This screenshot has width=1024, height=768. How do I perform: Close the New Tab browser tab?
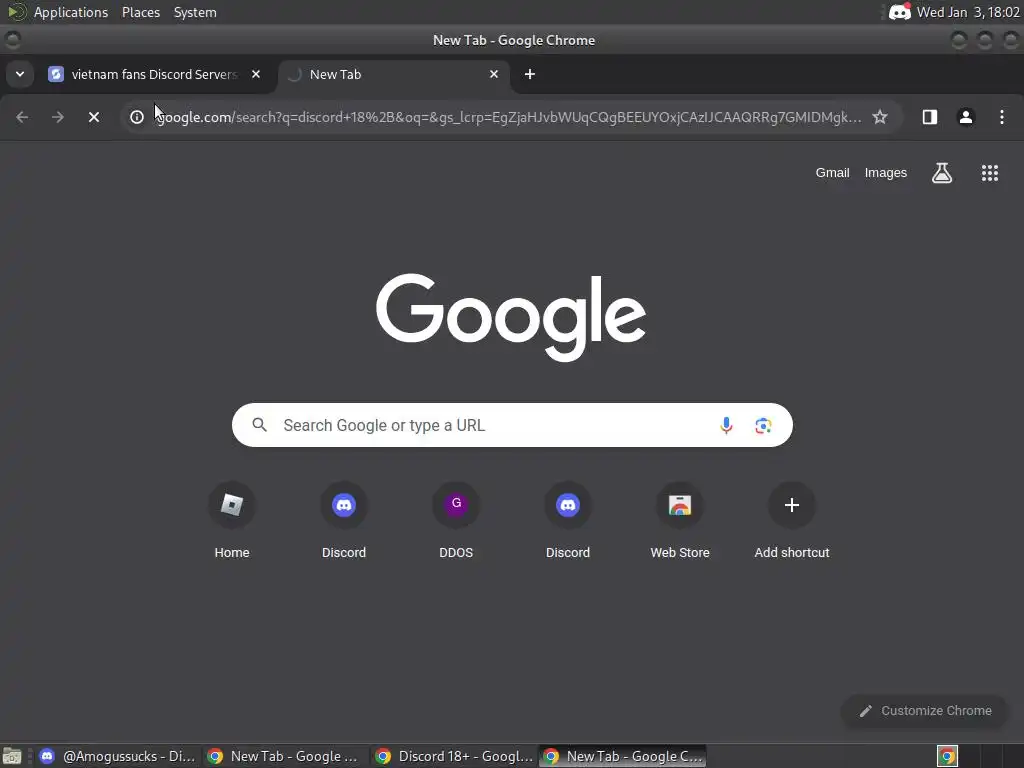coord(494,74)
